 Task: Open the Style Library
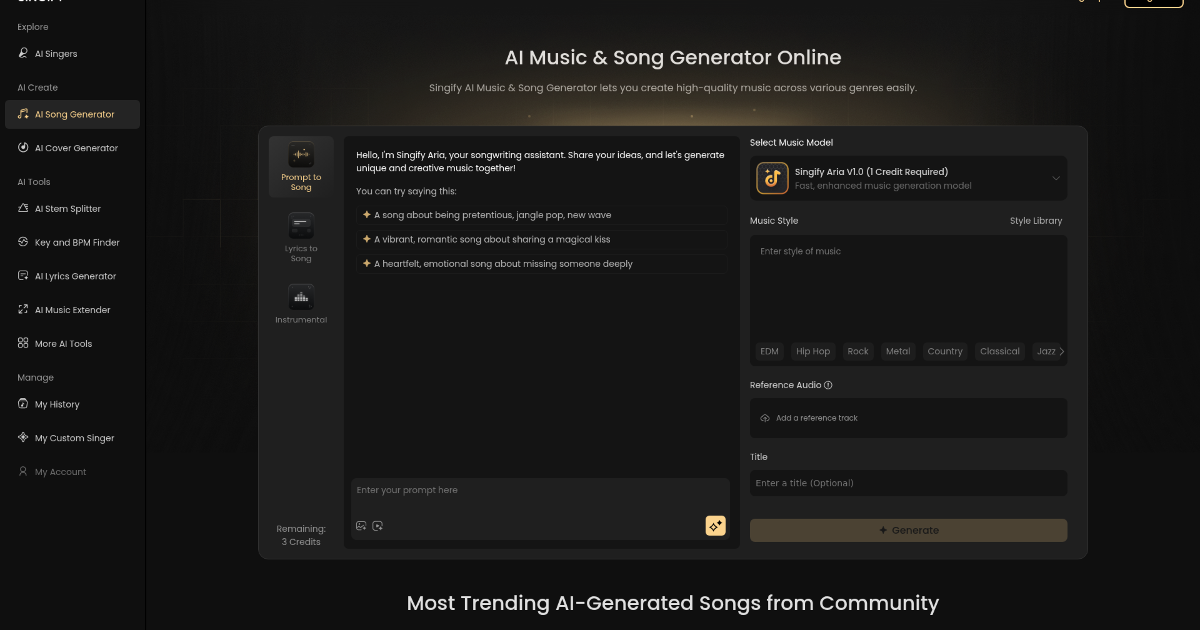pyautogui.click(x=1036, y=220)
